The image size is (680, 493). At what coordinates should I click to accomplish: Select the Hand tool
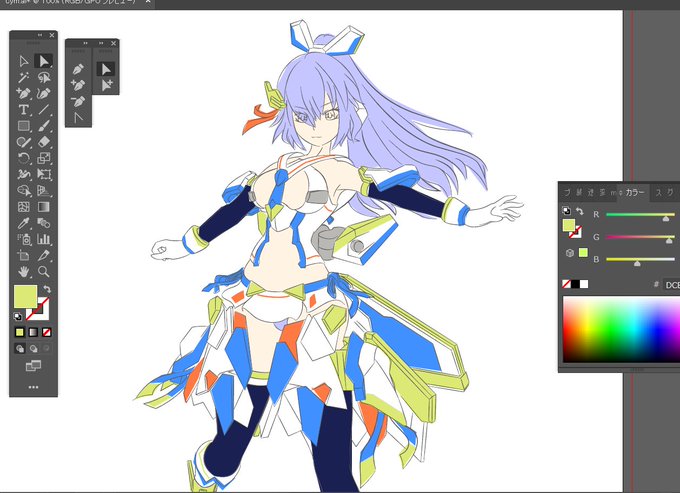[23, 271]
